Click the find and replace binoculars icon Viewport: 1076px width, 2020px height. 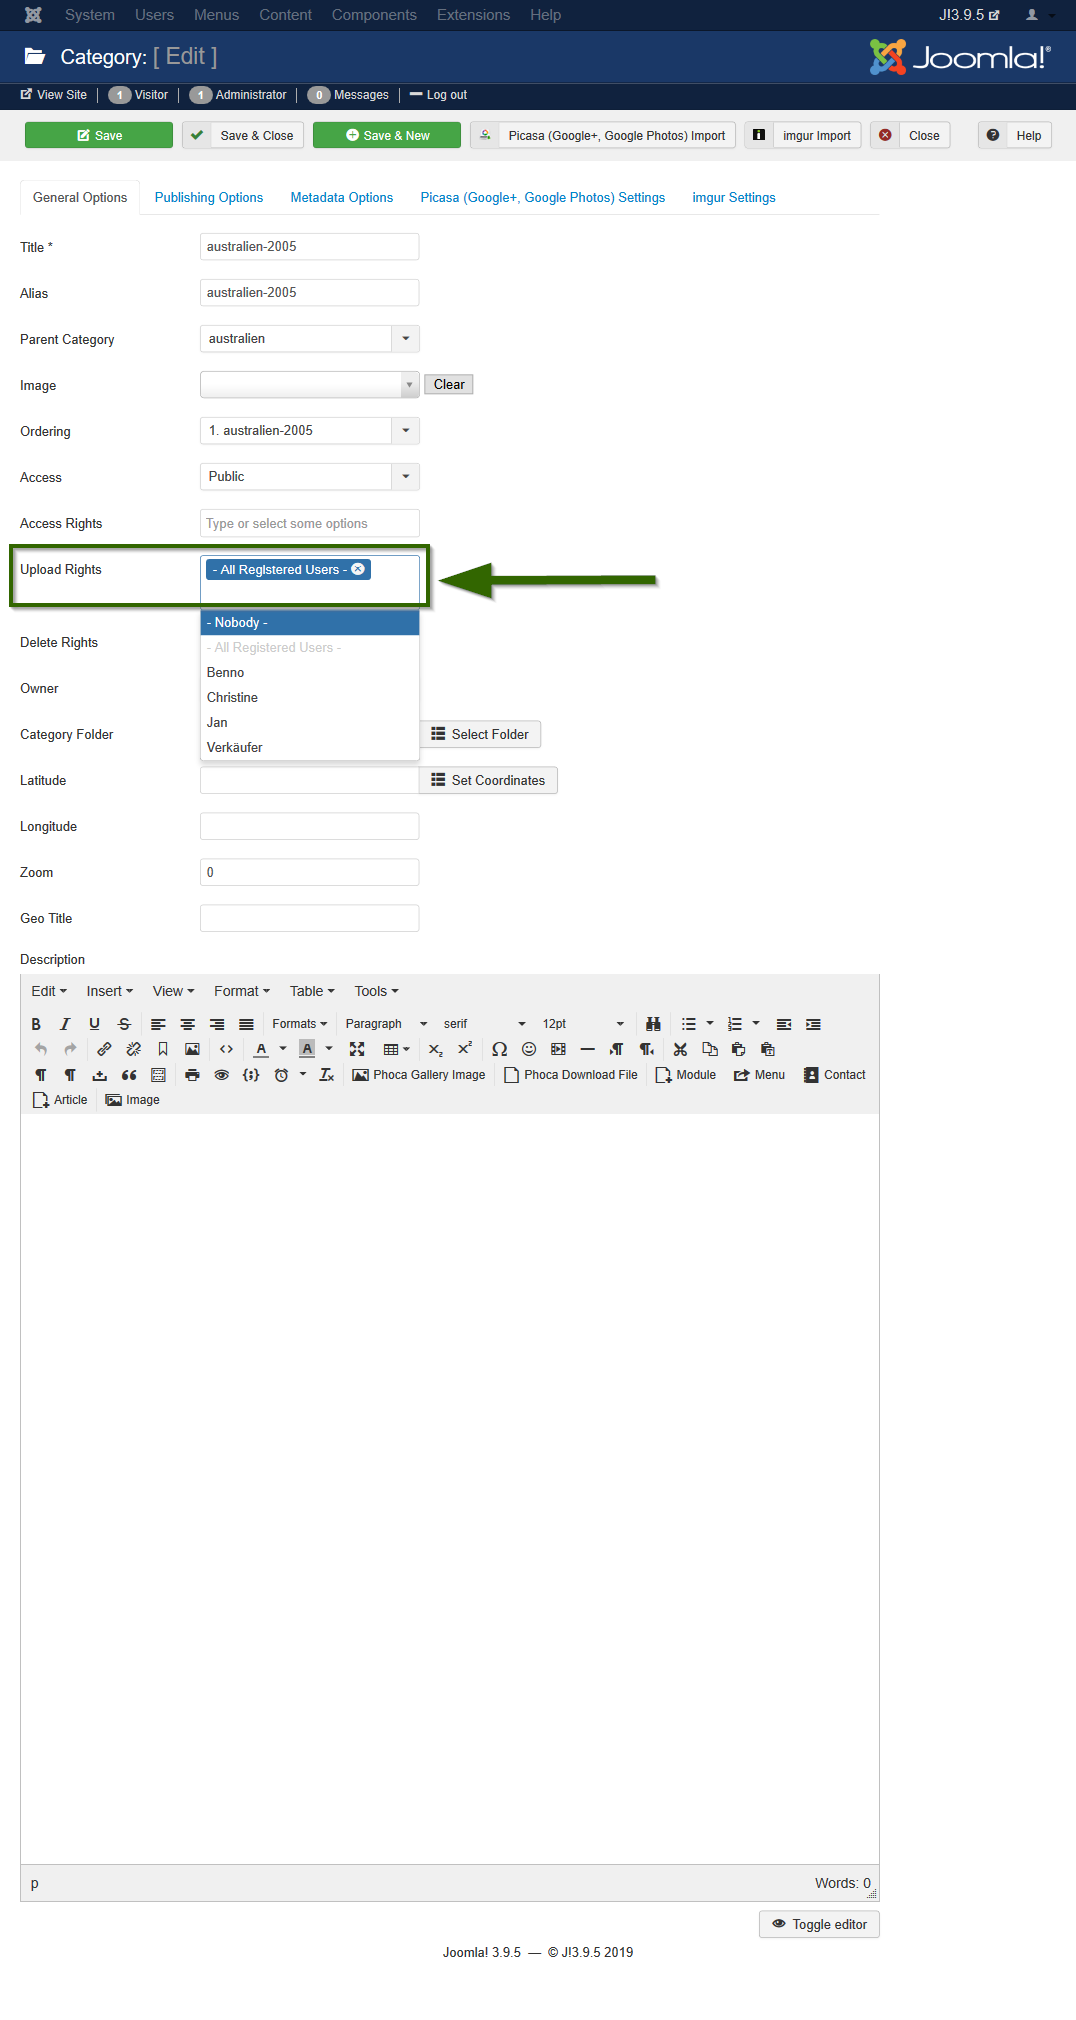(x=653, y=1024)
